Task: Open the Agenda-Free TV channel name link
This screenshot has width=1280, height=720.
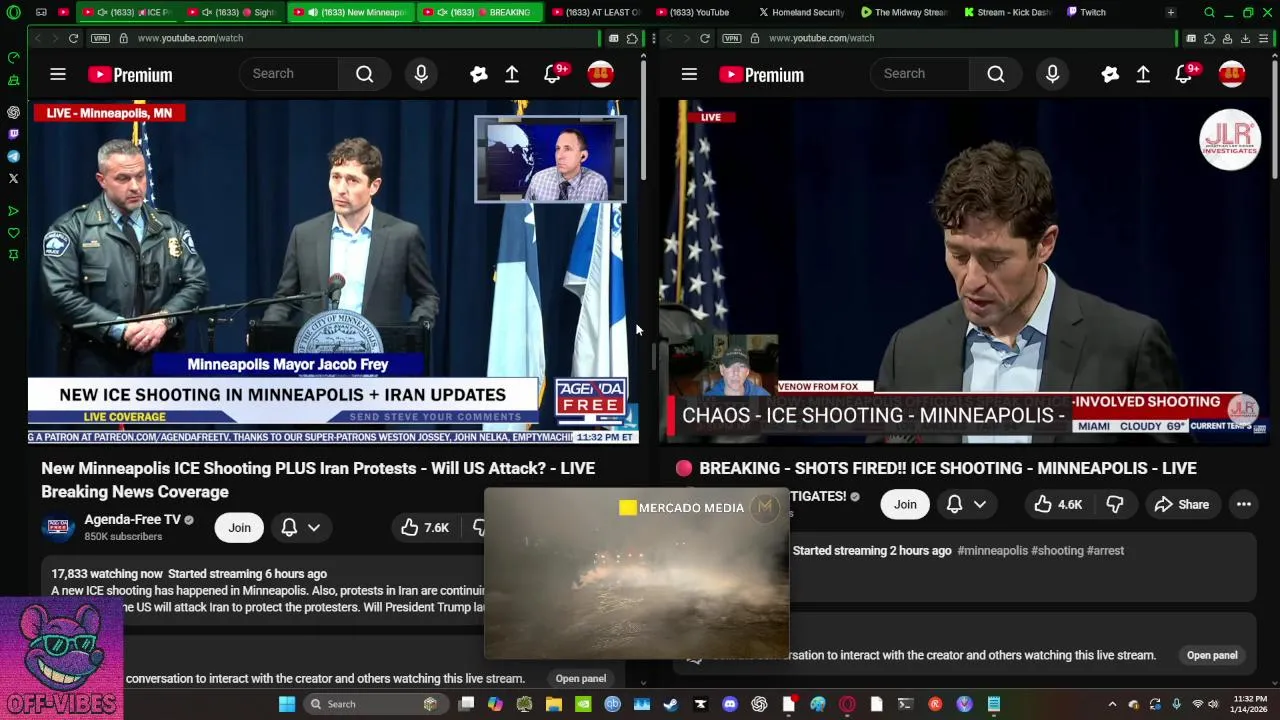Action: (132, 519)
